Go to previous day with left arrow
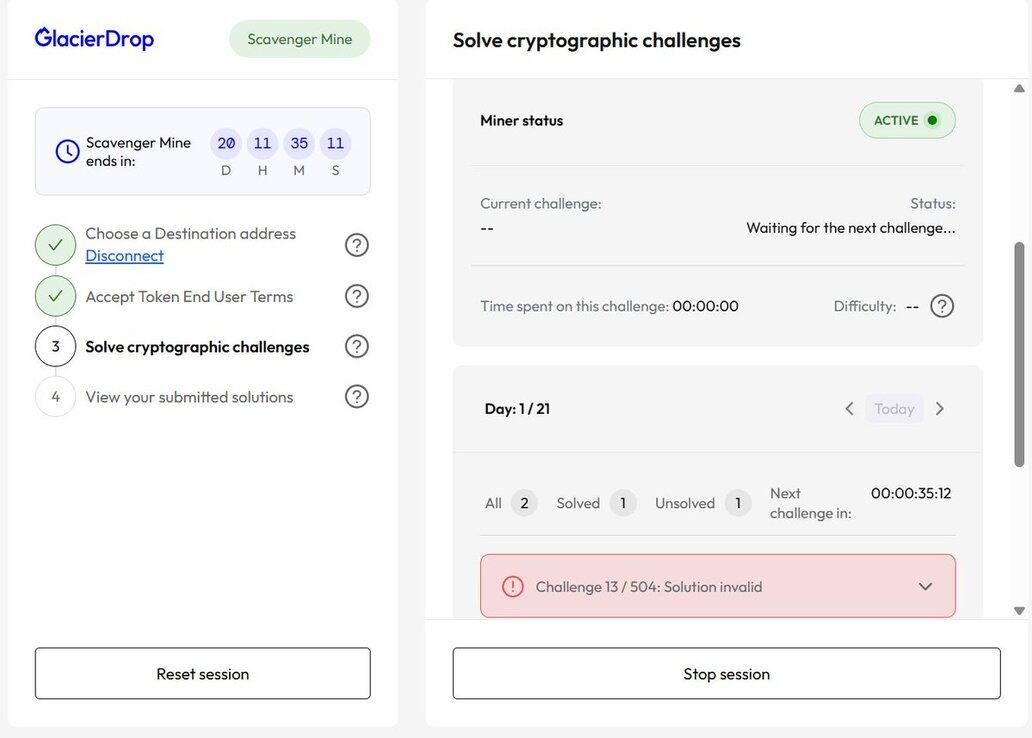The height and width of the screenshot is (738, 1032). point(849,408)
